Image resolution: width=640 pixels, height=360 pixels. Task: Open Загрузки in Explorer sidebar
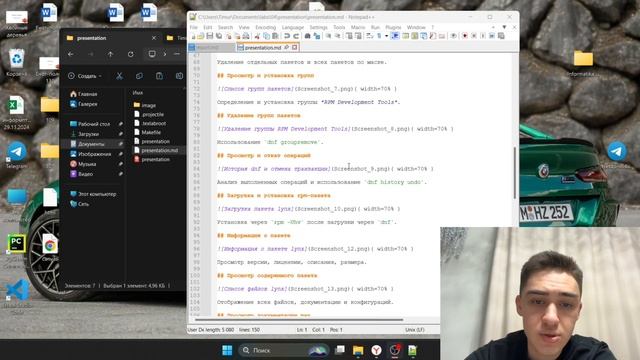point(89,134)
